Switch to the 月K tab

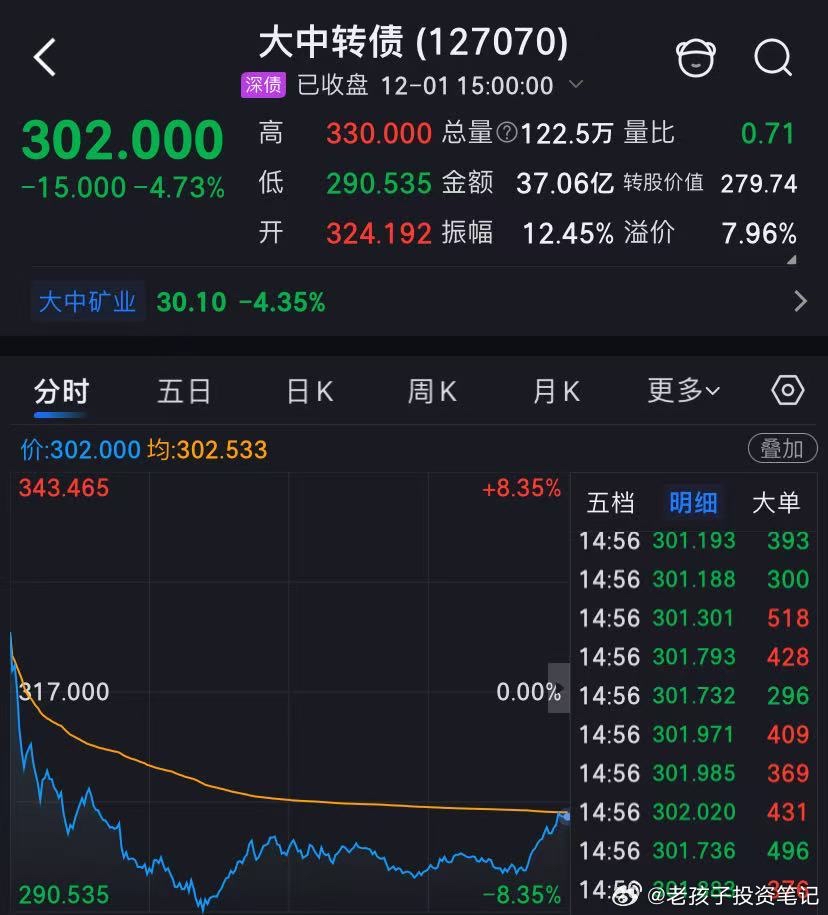click(x=556, y=391)
